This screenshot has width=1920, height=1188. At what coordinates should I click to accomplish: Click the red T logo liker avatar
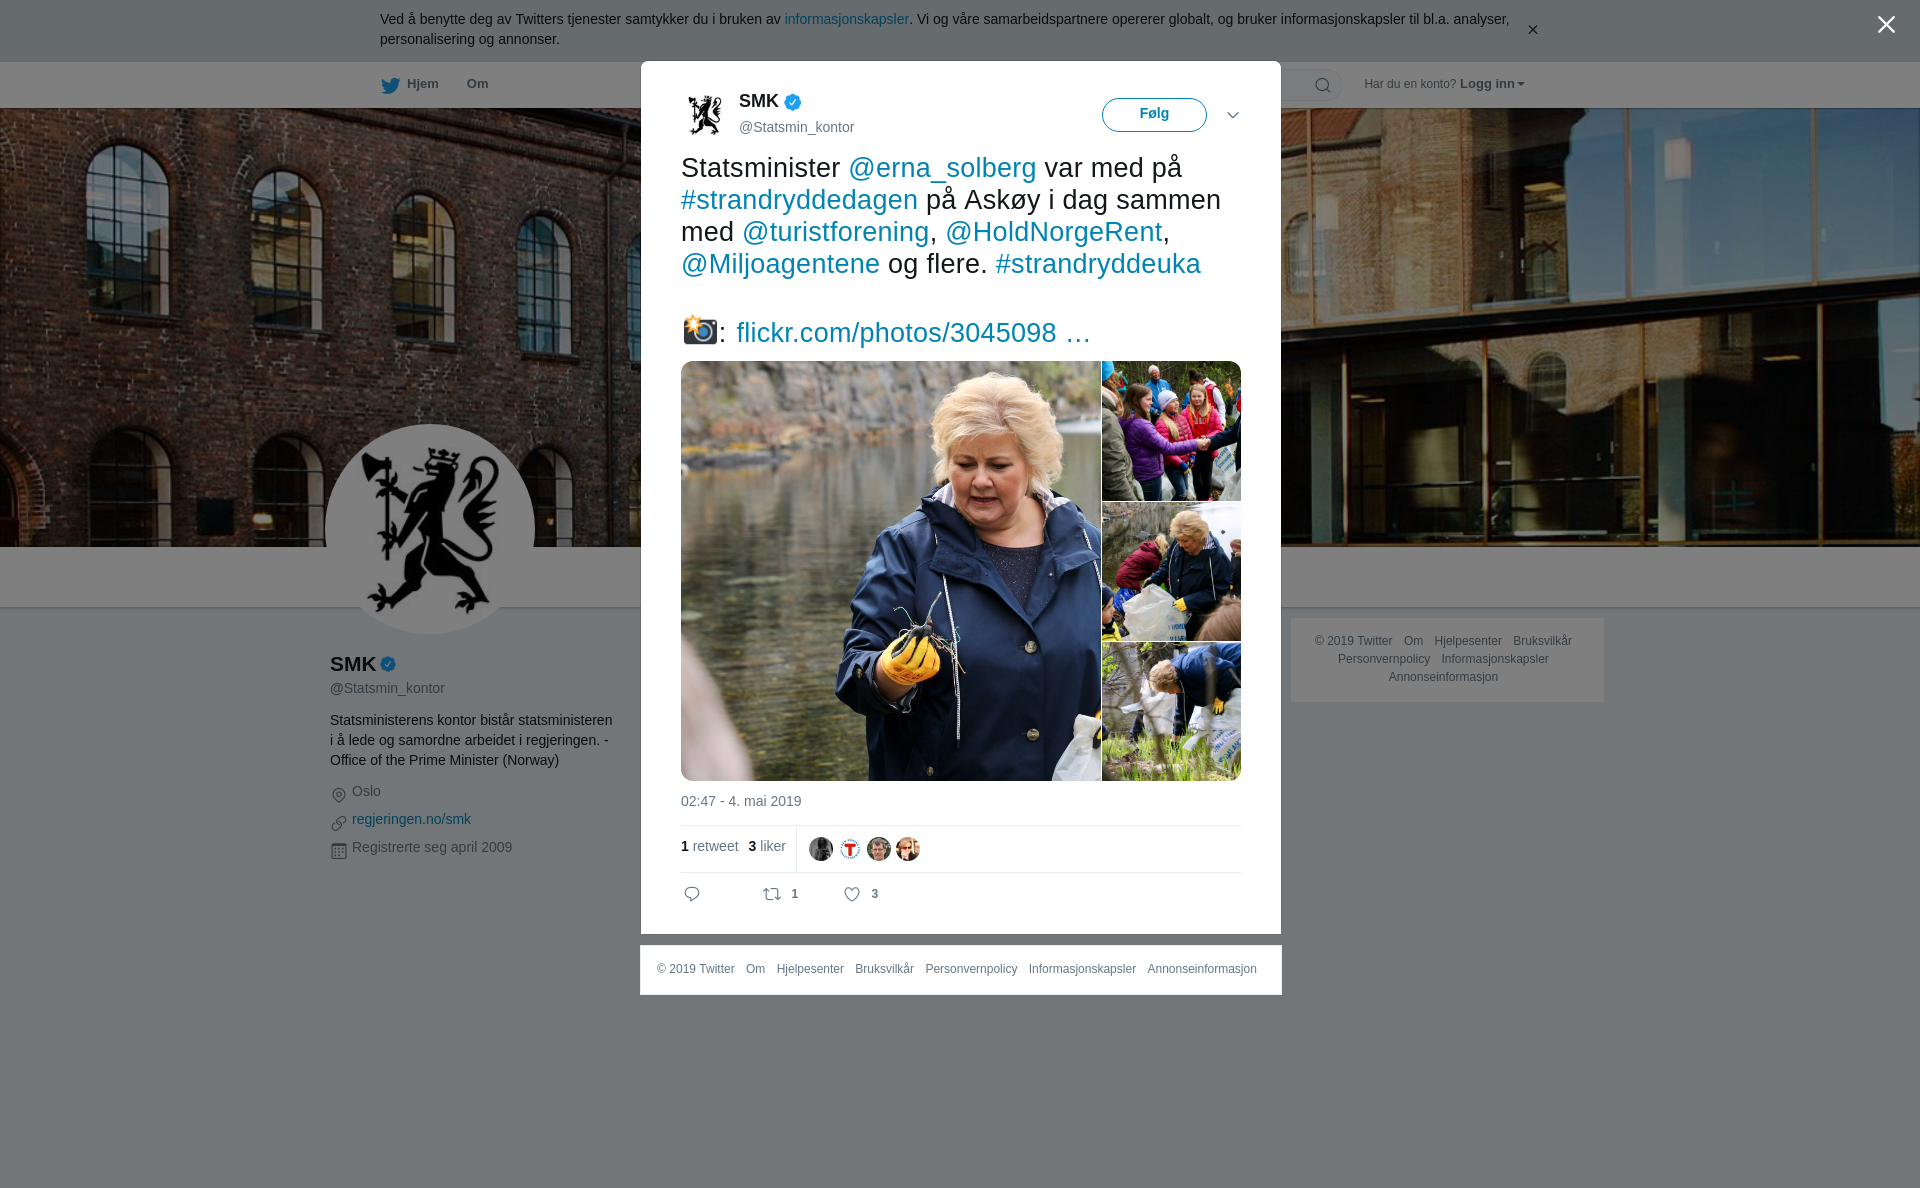click(850, 849)
